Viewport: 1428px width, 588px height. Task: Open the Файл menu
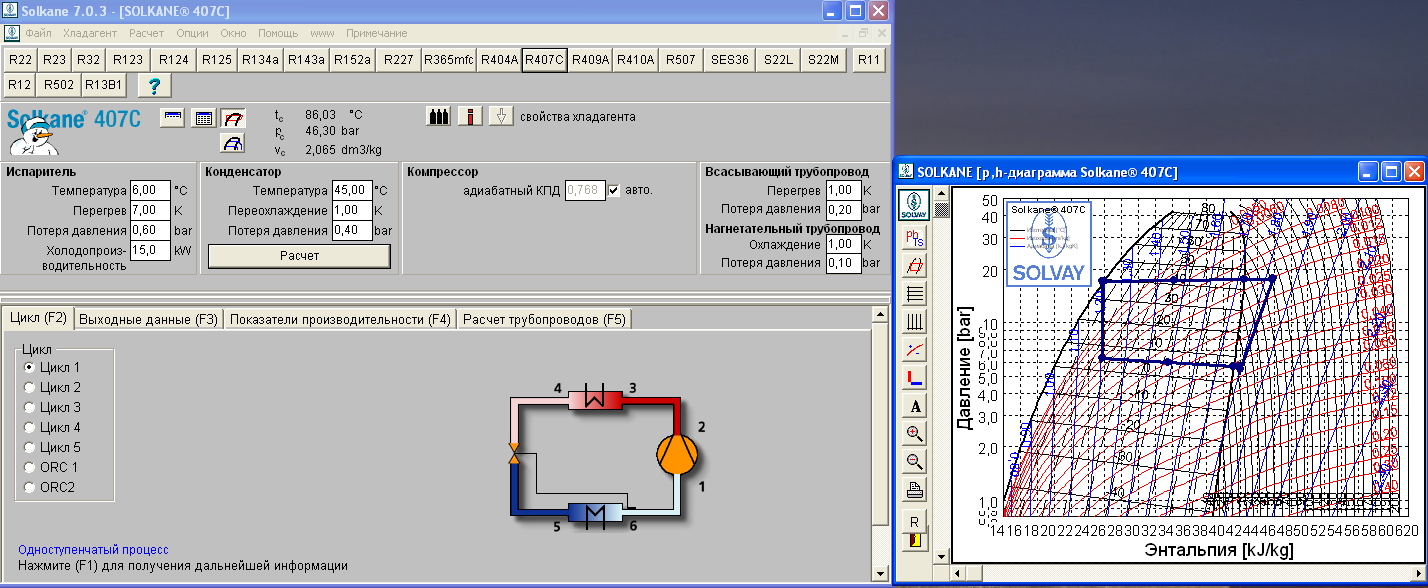(x=38, y=33)
